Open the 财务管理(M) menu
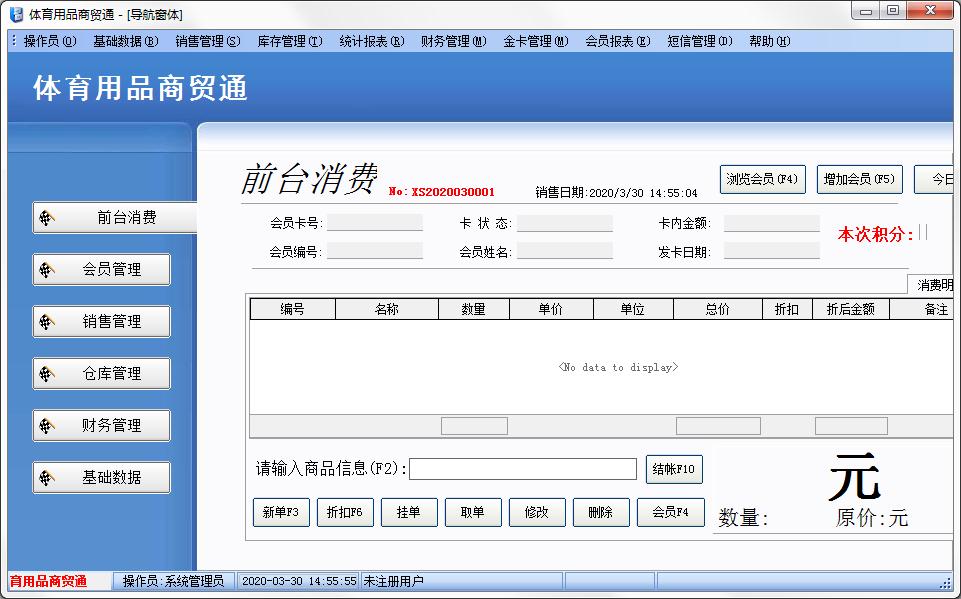961x599 pixels. point(454,41)
